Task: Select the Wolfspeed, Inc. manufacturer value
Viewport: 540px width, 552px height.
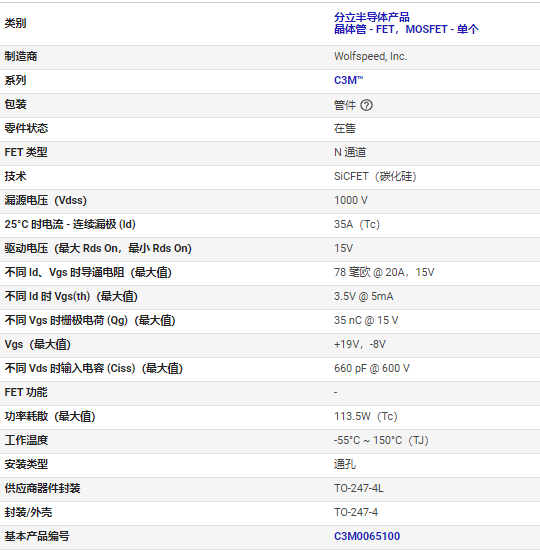Action: (370, 56)
